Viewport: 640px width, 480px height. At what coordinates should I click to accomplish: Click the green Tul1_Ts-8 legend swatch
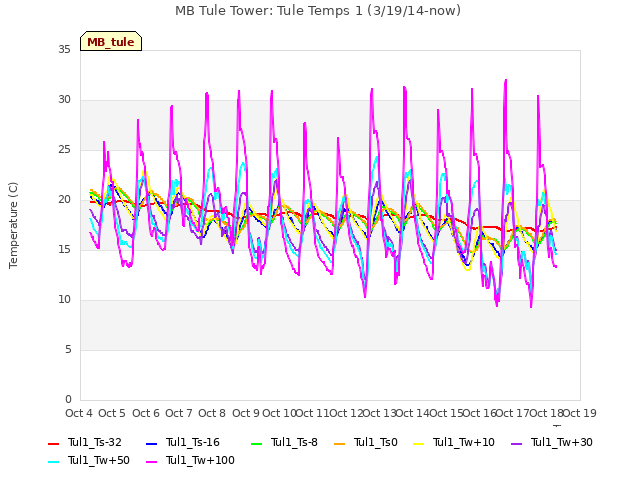[x=256, y=443]
